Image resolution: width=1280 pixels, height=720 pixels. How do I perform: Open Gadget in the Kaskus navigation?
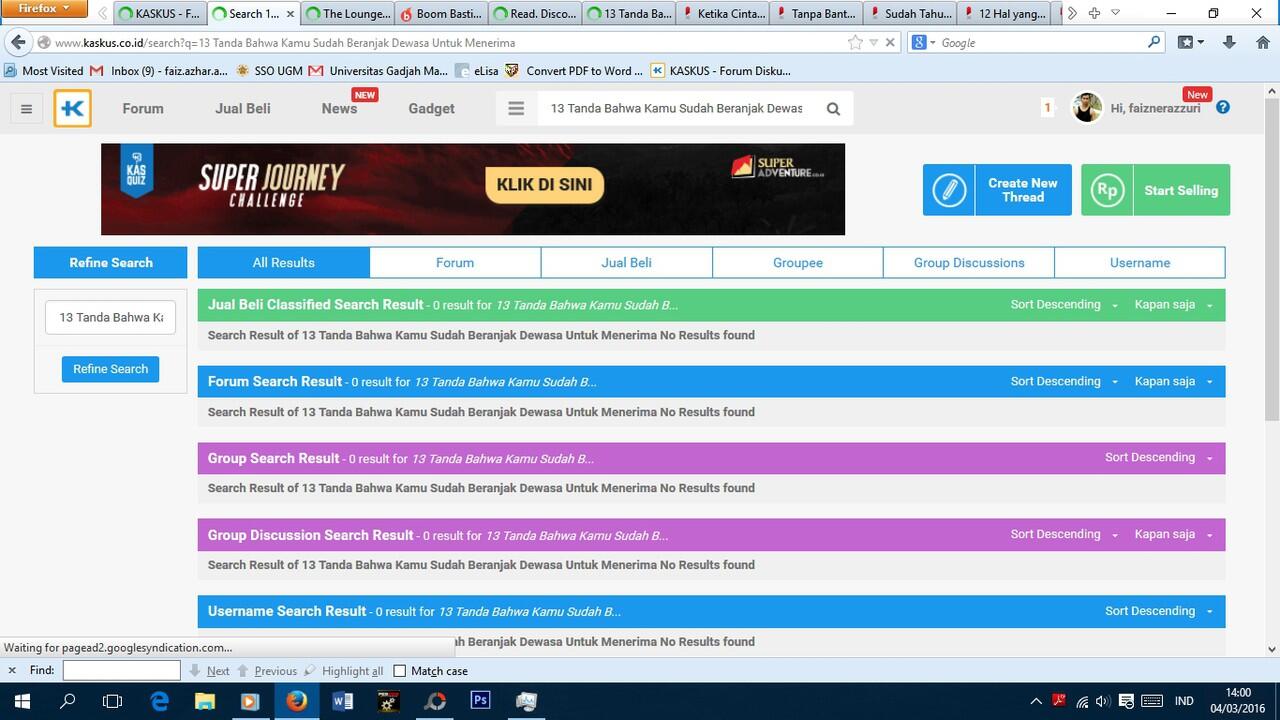click(431, 109)
